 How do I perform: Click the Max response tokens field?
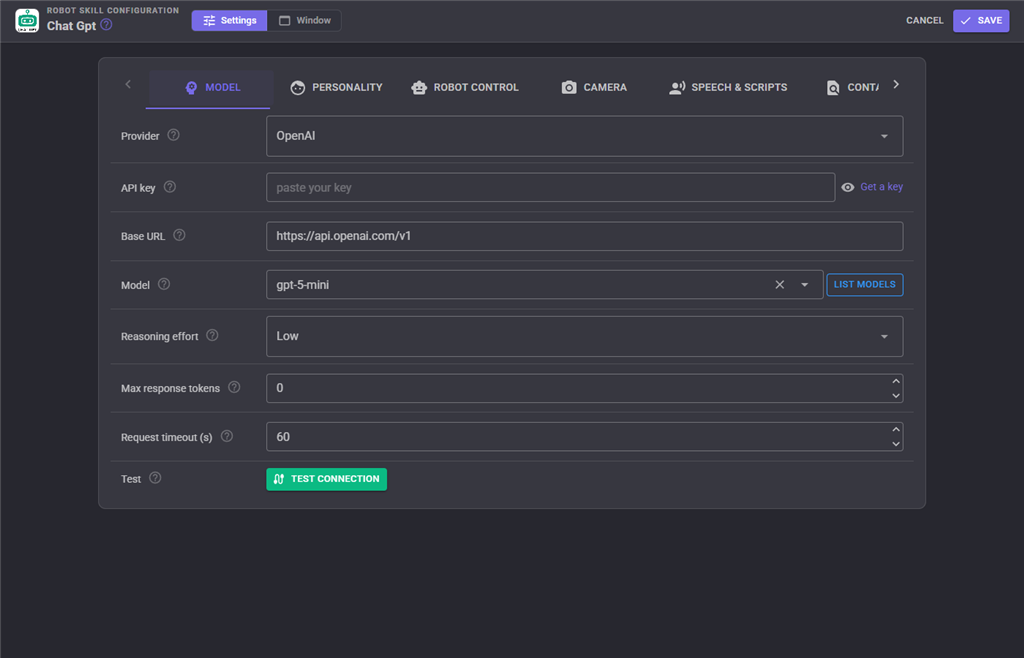point(584,388)
